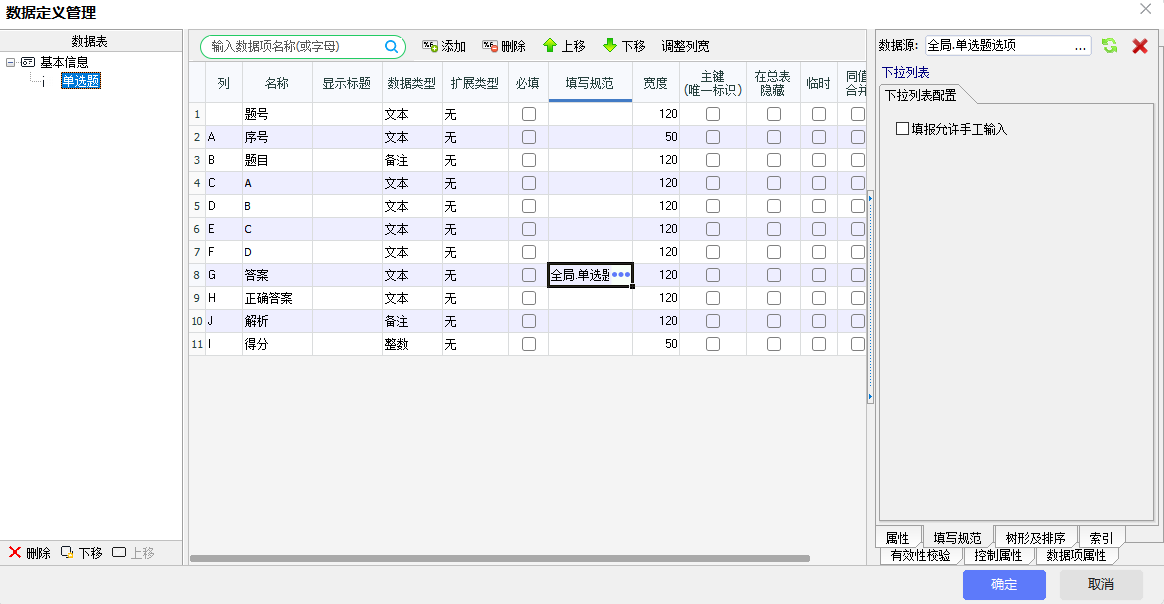Click red X delete under data table list
Viewport: 1164px width, 604px height.
click(x=15, y=553)
